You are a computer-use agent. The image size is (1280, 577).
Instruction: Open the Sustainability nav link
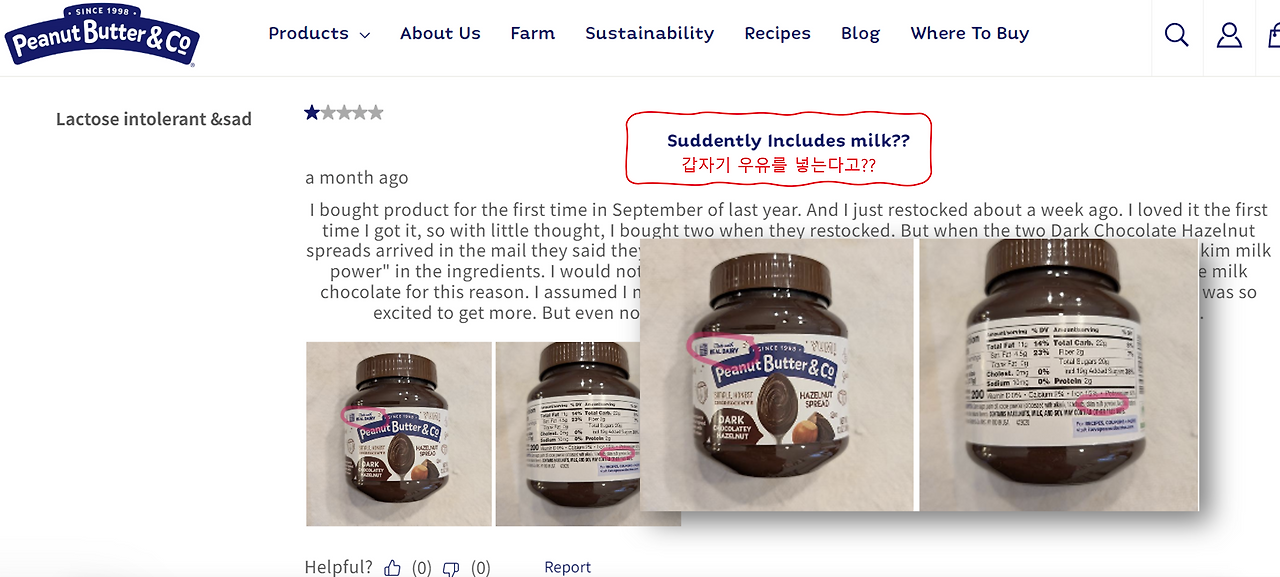point(650,33)
